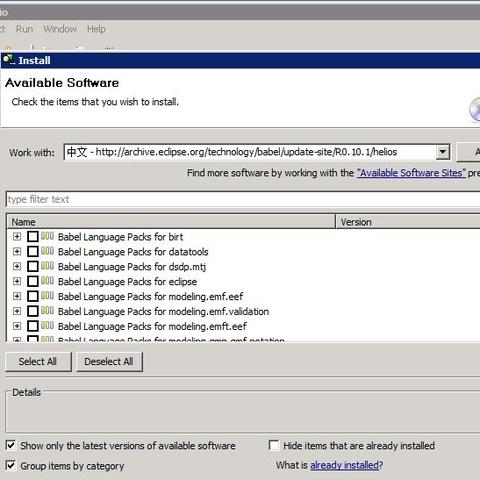Click the Work with URL text field
The width and height of the screenshot is (480, 480).
(250, 152)
